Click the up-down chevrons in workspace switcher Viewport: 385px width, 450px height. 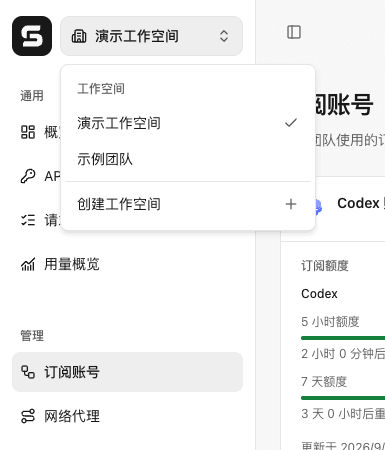(x=224, y=36)
